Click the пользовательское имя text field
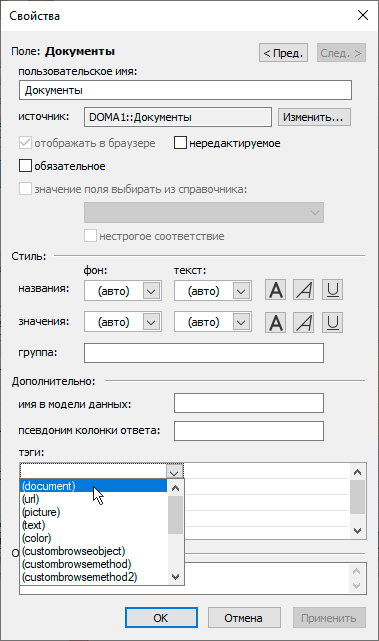Viewport: 379px width, 641px height. [x=185, y=90]
